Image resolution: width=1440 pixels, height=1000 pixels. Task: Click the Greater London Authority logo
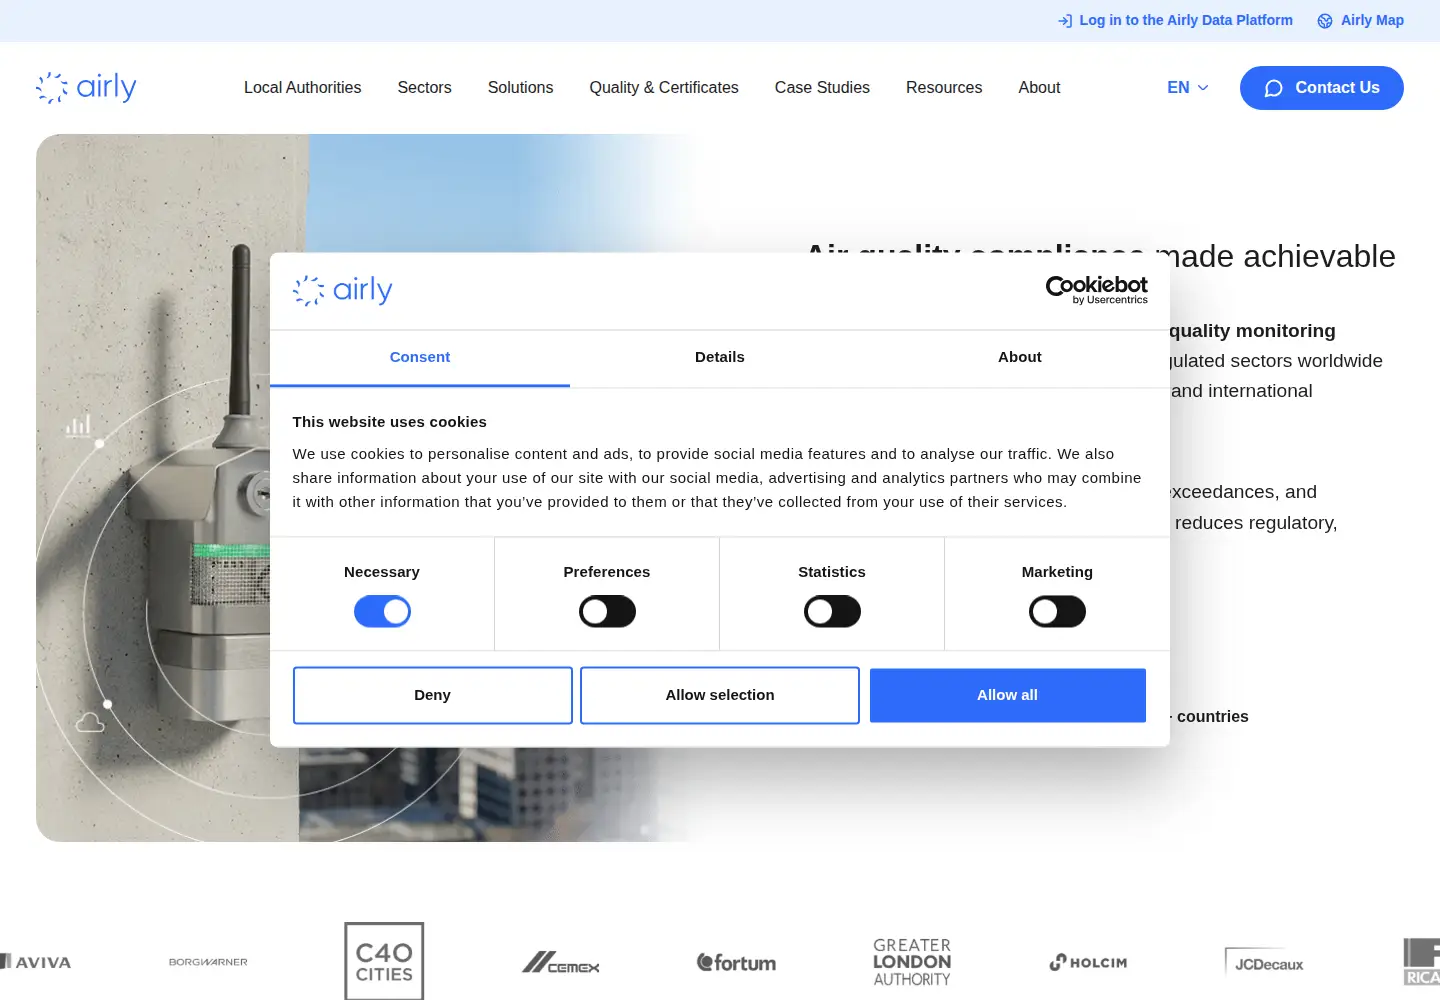[912, 962]
